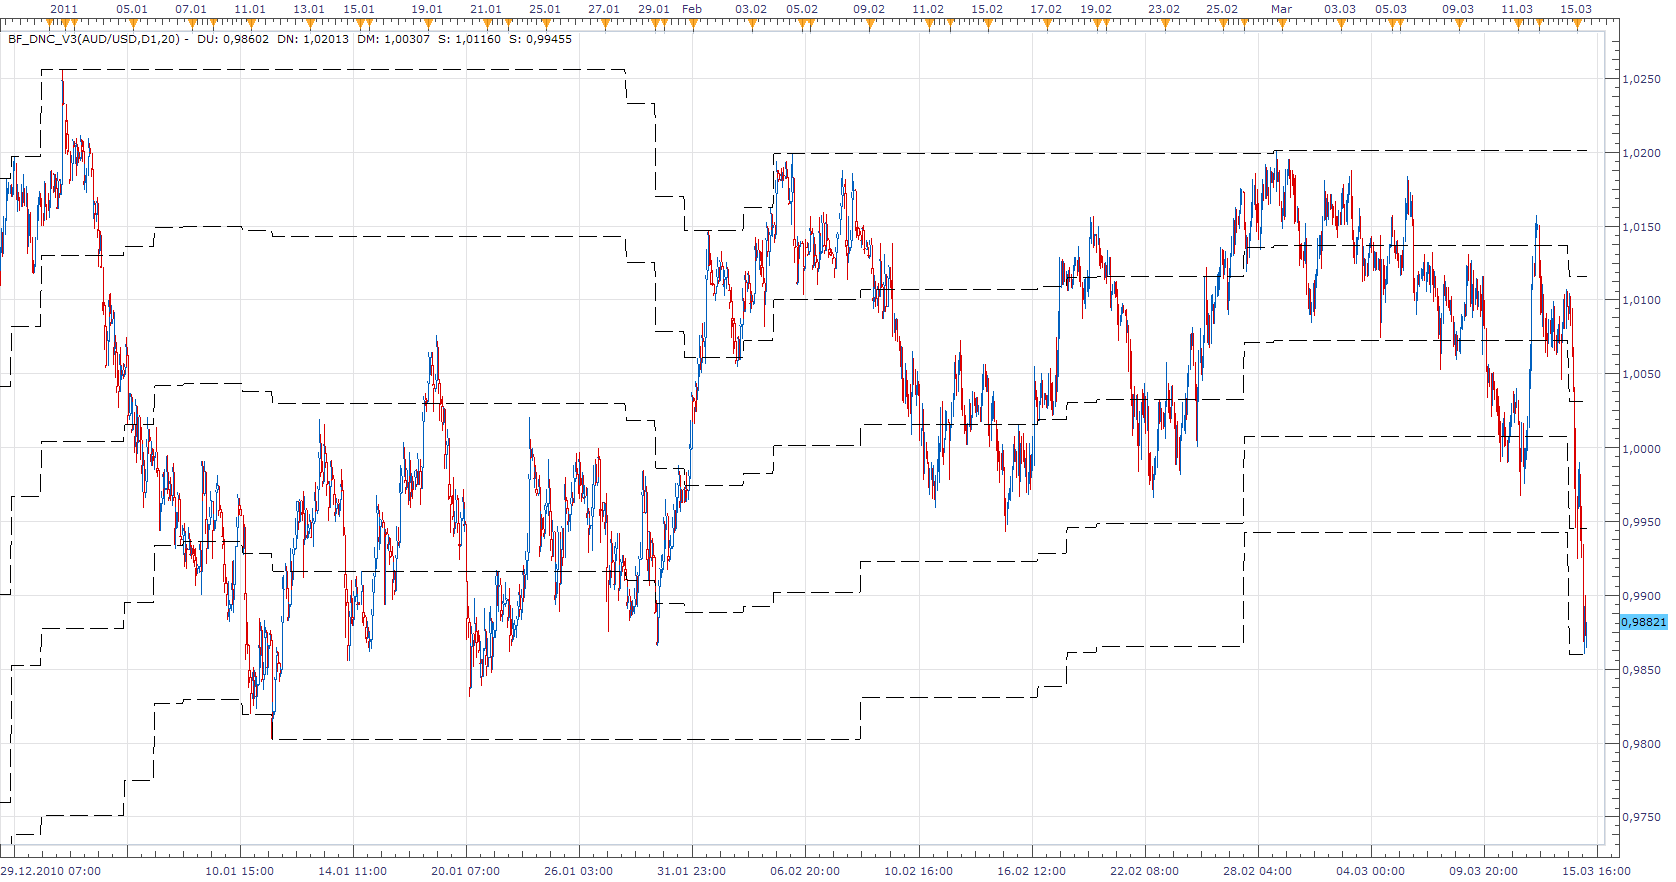The image size is (1676, 882).
Task: Click the orange marker below 09.02
Action: point(869,23)
